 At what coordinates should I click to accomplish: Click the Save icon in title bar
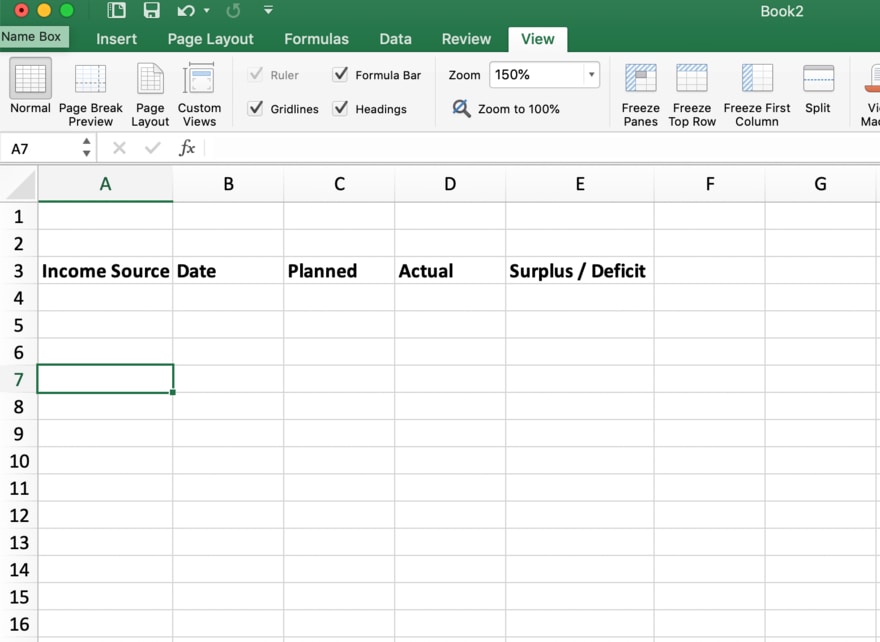point(152,10)
